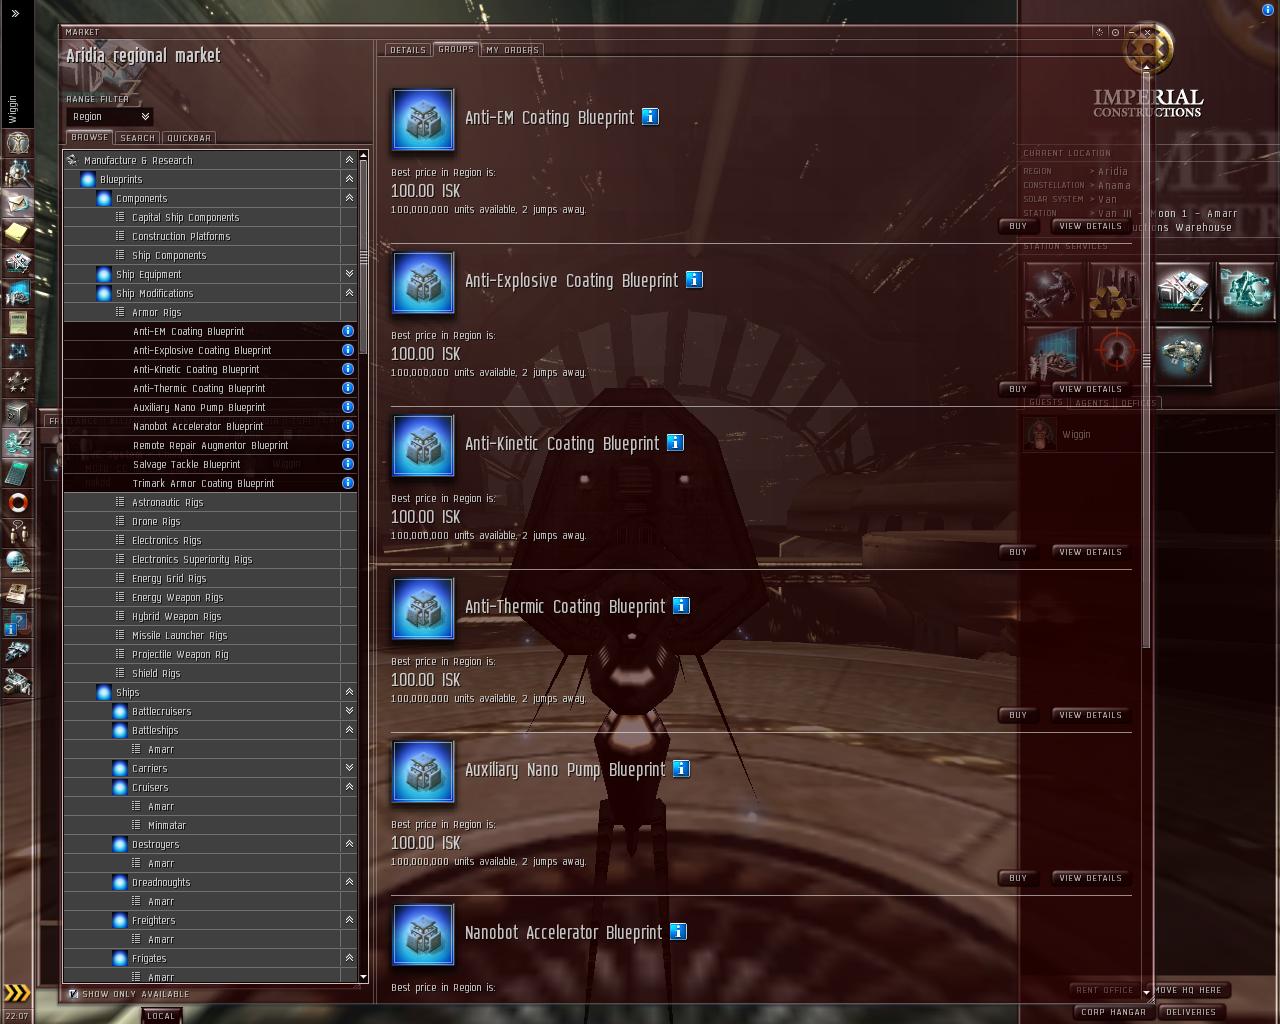The width and height of the screenshot is (1280, 1024).
Task: Click the Wiggin guest portrait
Action: pos(1041,434)
